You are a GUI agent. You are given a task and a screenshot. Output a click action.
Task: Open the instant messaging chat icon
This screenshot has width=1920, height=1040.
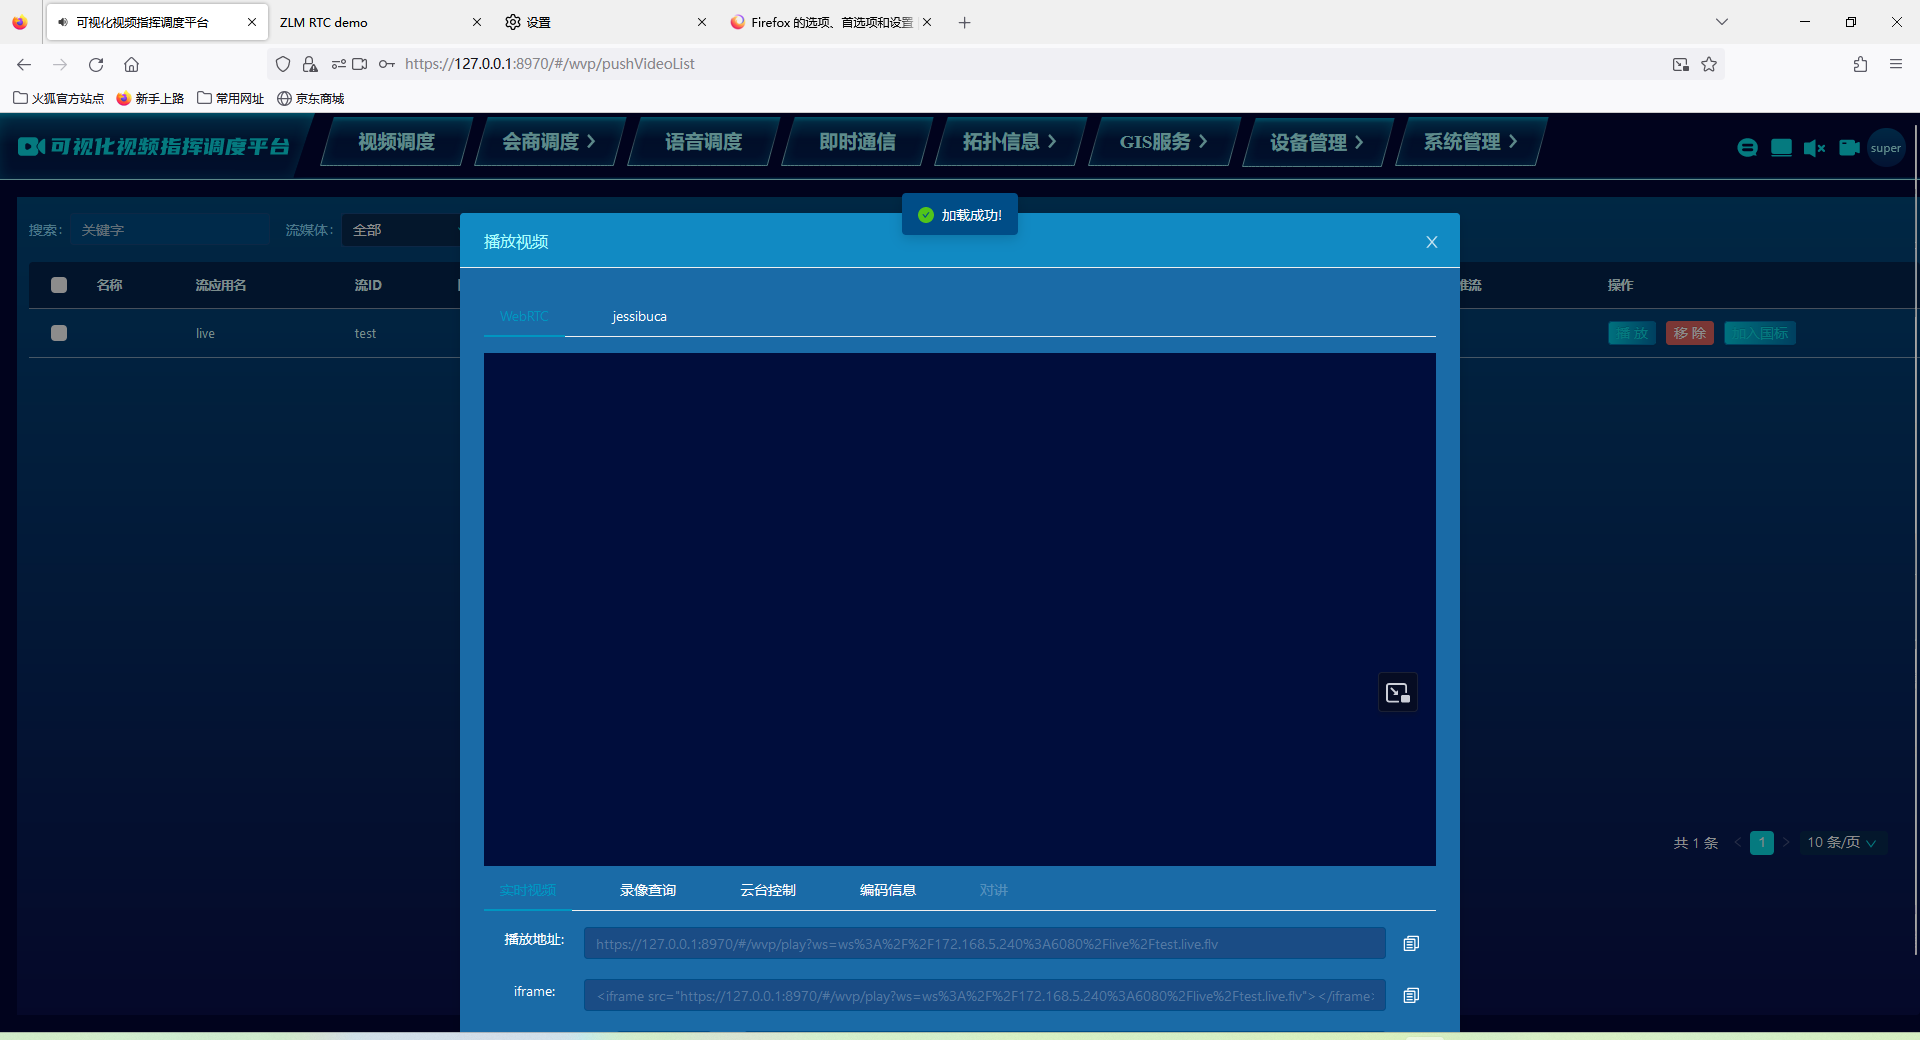pos(1747,147)
